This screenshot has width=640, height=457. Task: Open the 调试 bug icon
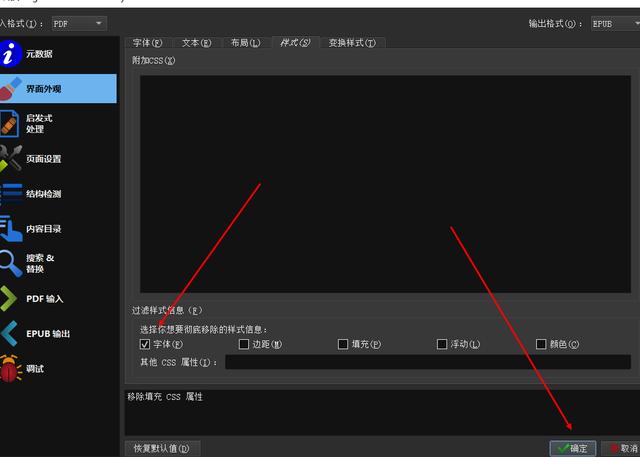point(10,368)
